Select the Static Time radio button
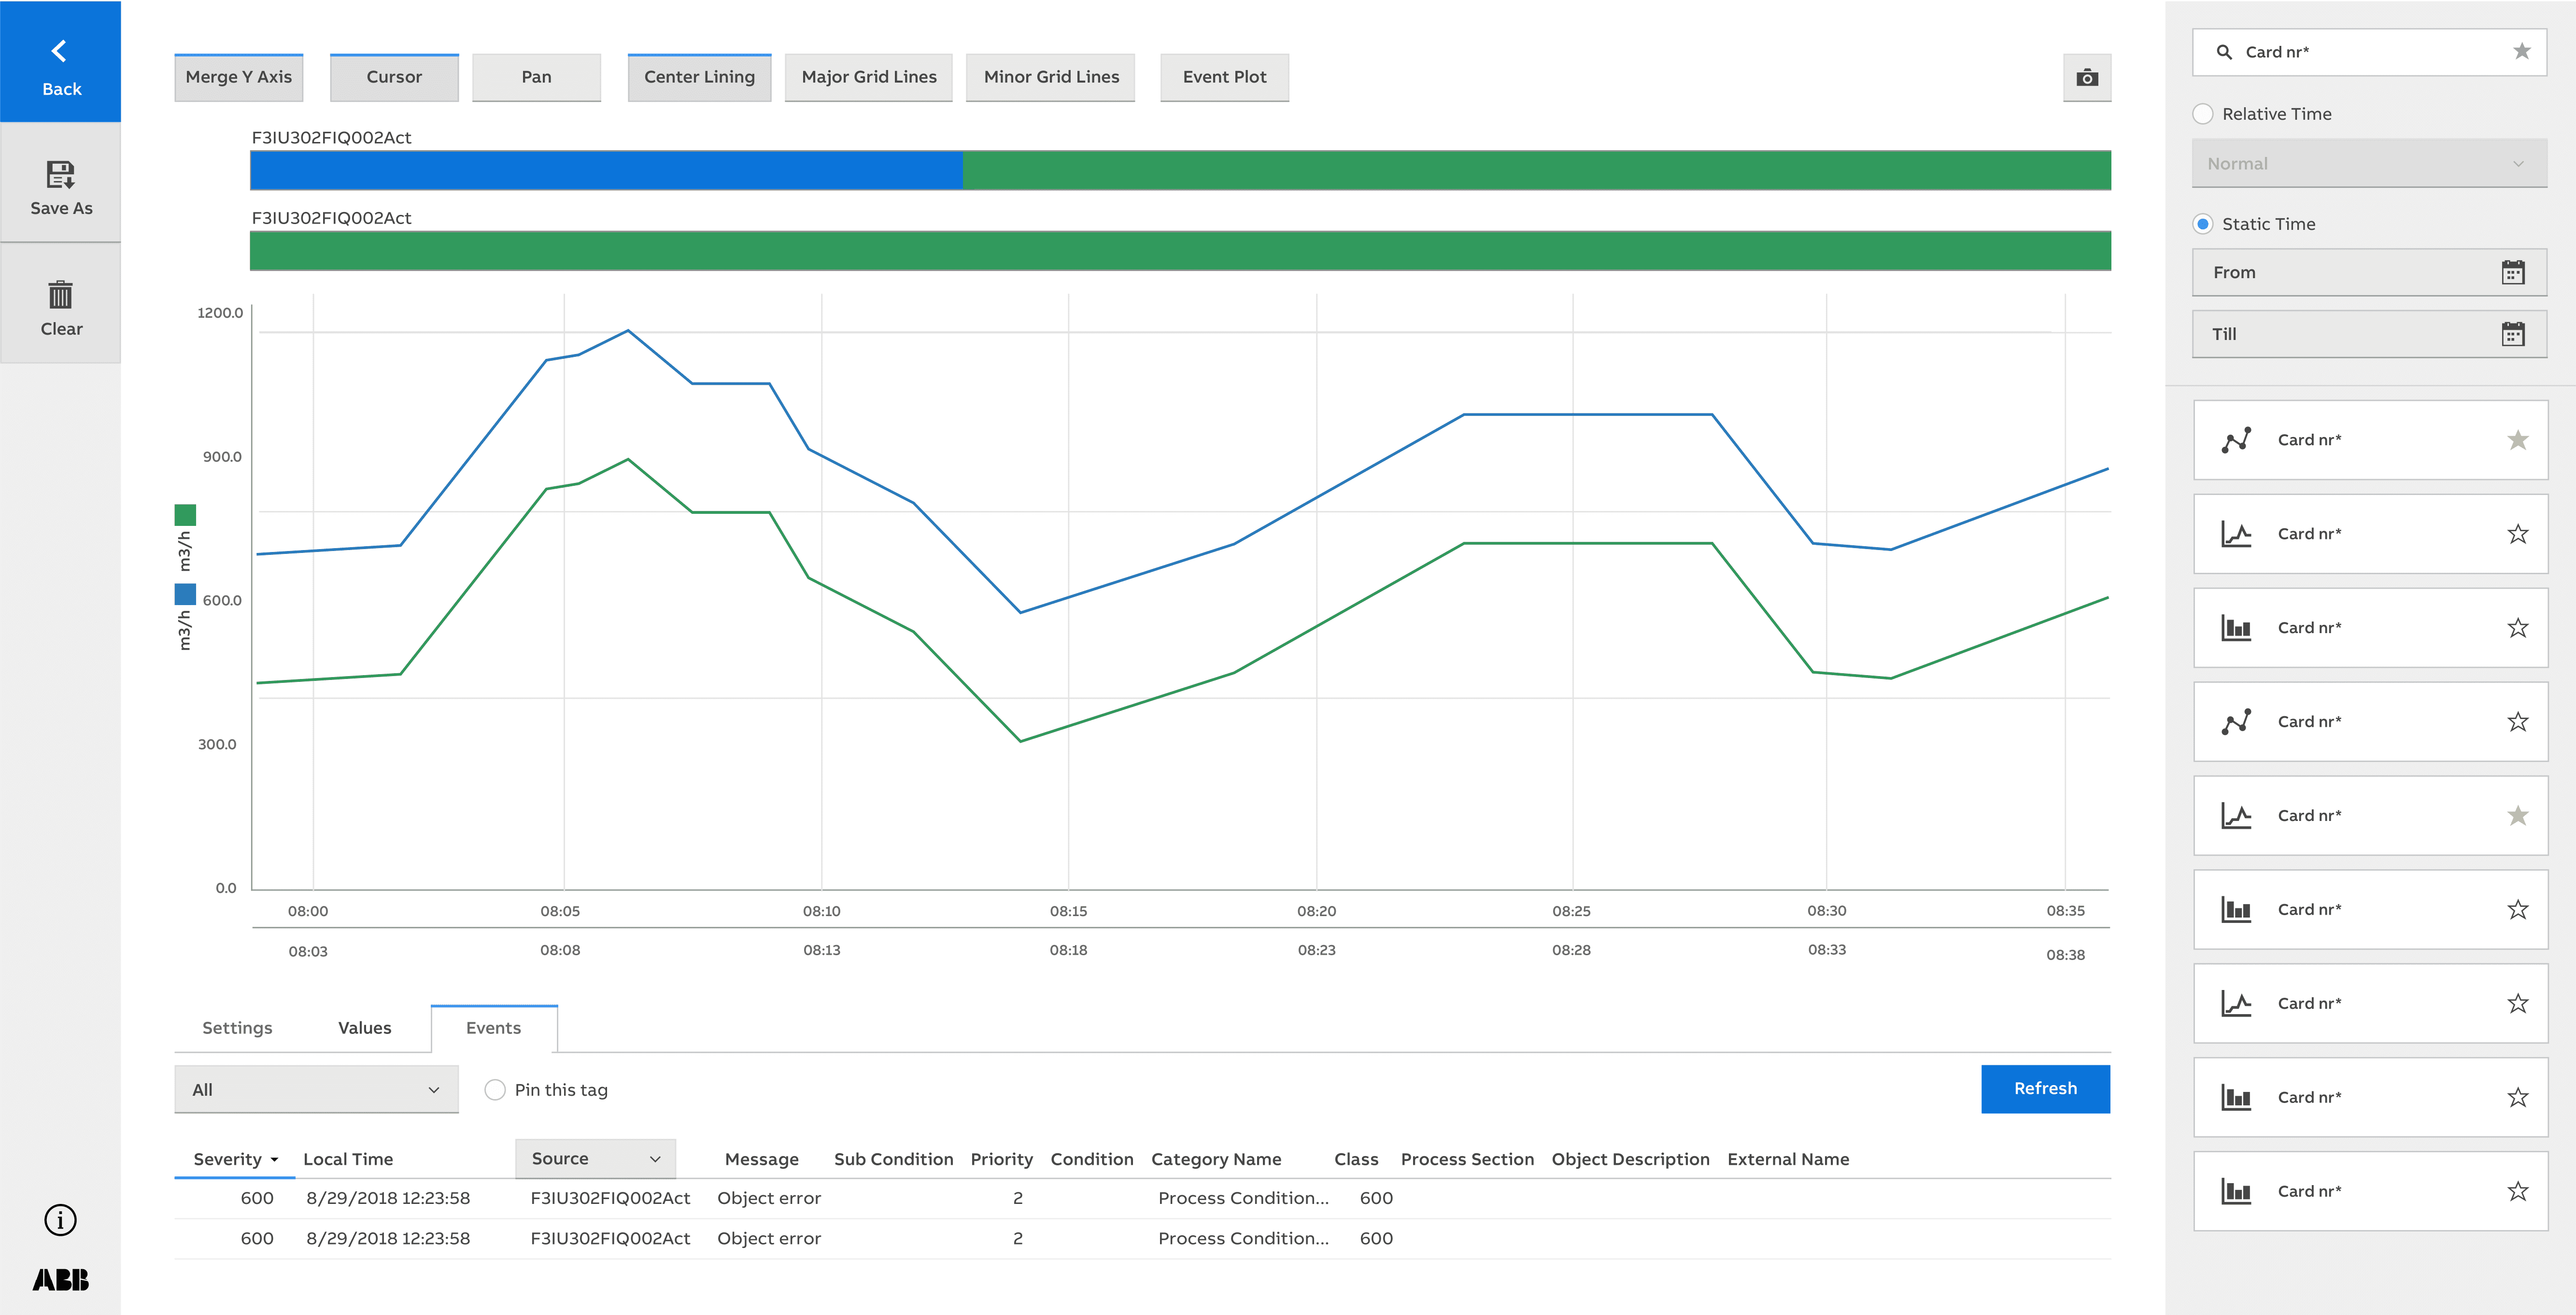This screenshot has width=2576, height=1315. click(2202, 224)
